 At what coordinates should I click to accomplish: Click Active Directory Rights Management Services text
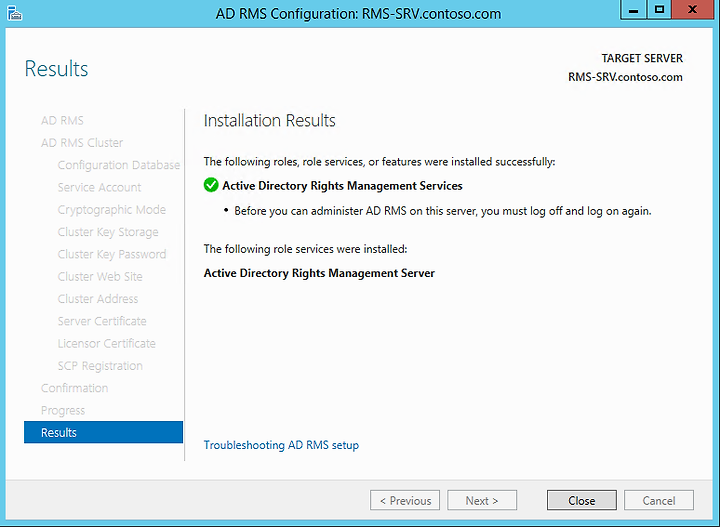pos(342,185)
